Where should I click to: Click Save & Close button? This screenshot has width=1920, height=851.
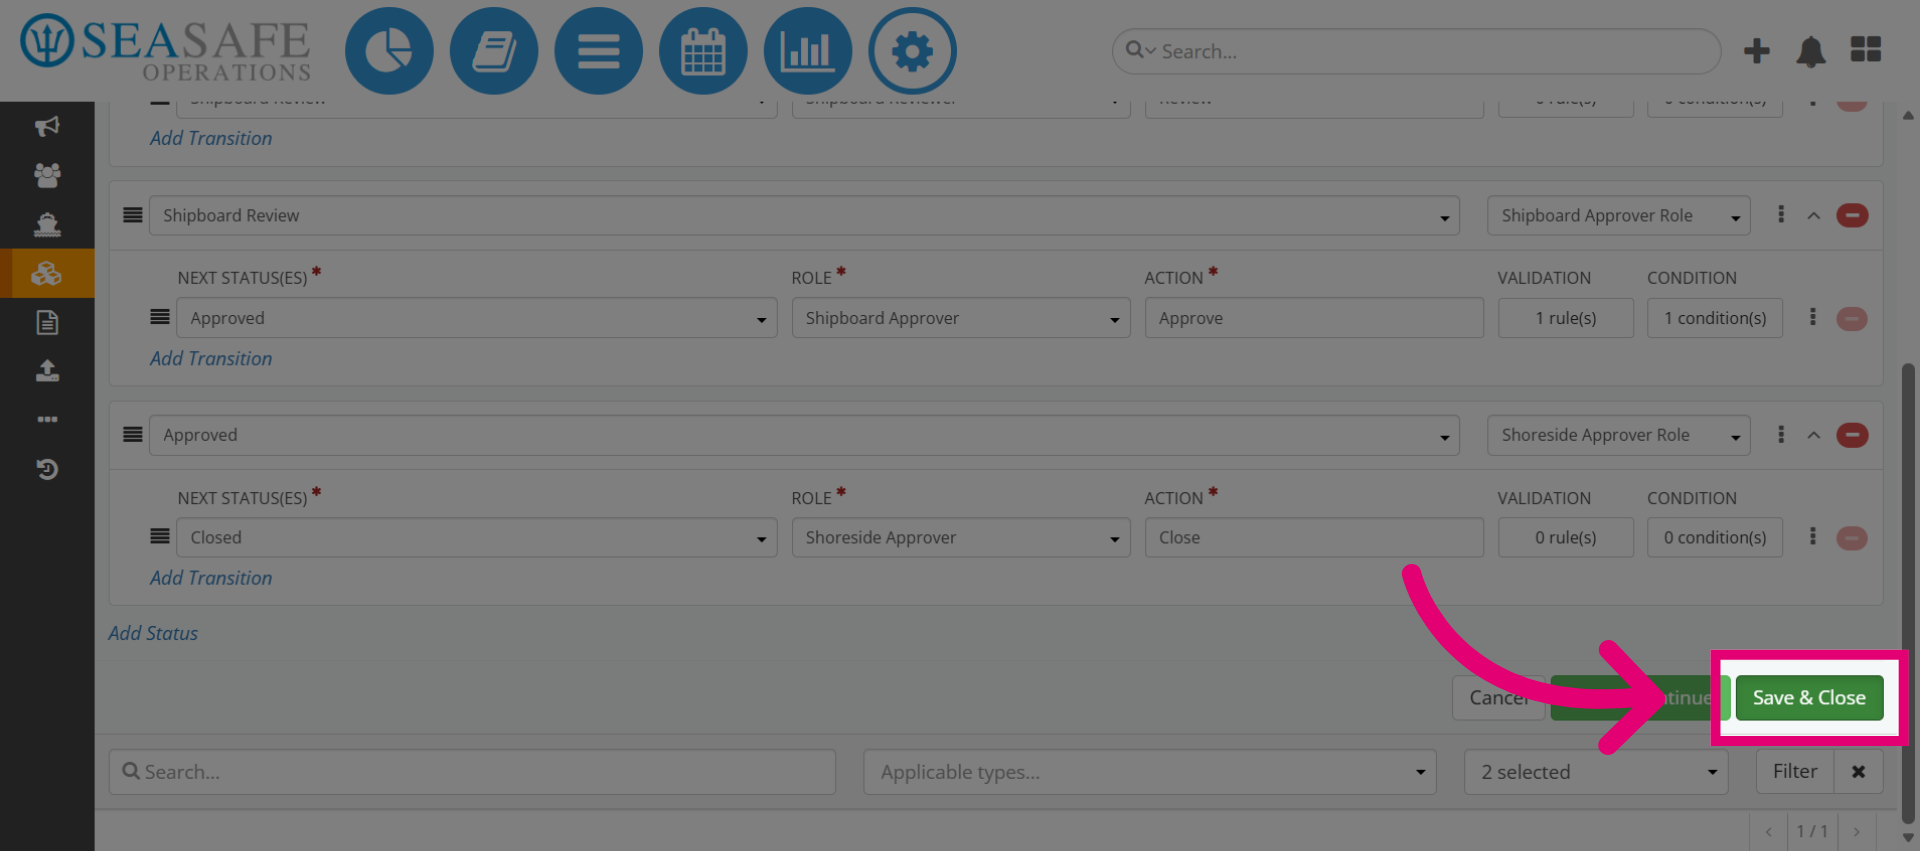pos(1809,698)
